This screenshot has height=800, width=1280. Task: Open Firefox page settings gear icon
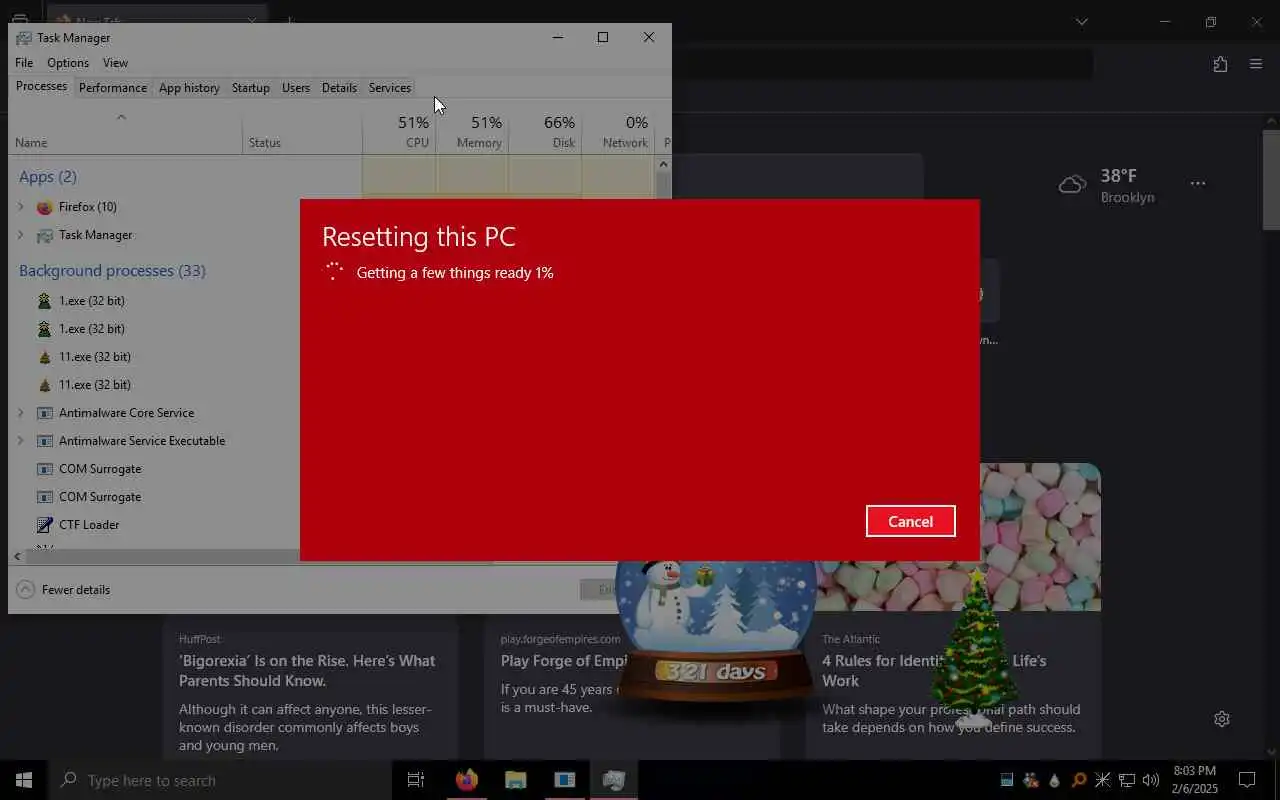(1221, 719)
